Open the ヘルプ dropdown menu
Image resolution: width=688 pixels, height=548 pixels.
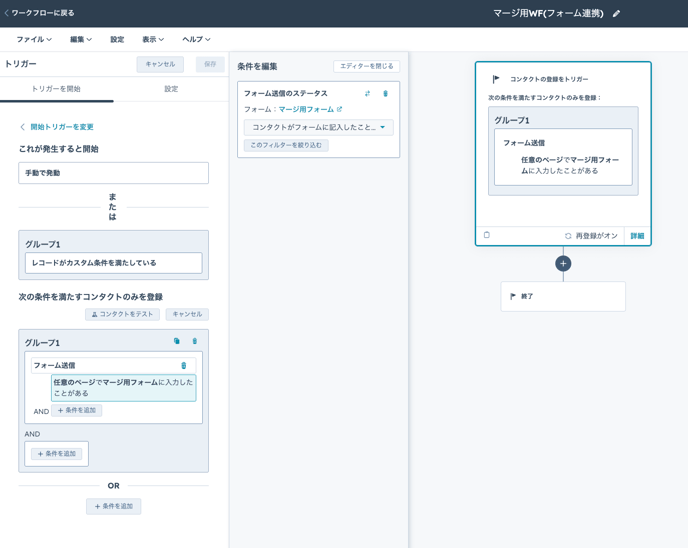[196, 40]
